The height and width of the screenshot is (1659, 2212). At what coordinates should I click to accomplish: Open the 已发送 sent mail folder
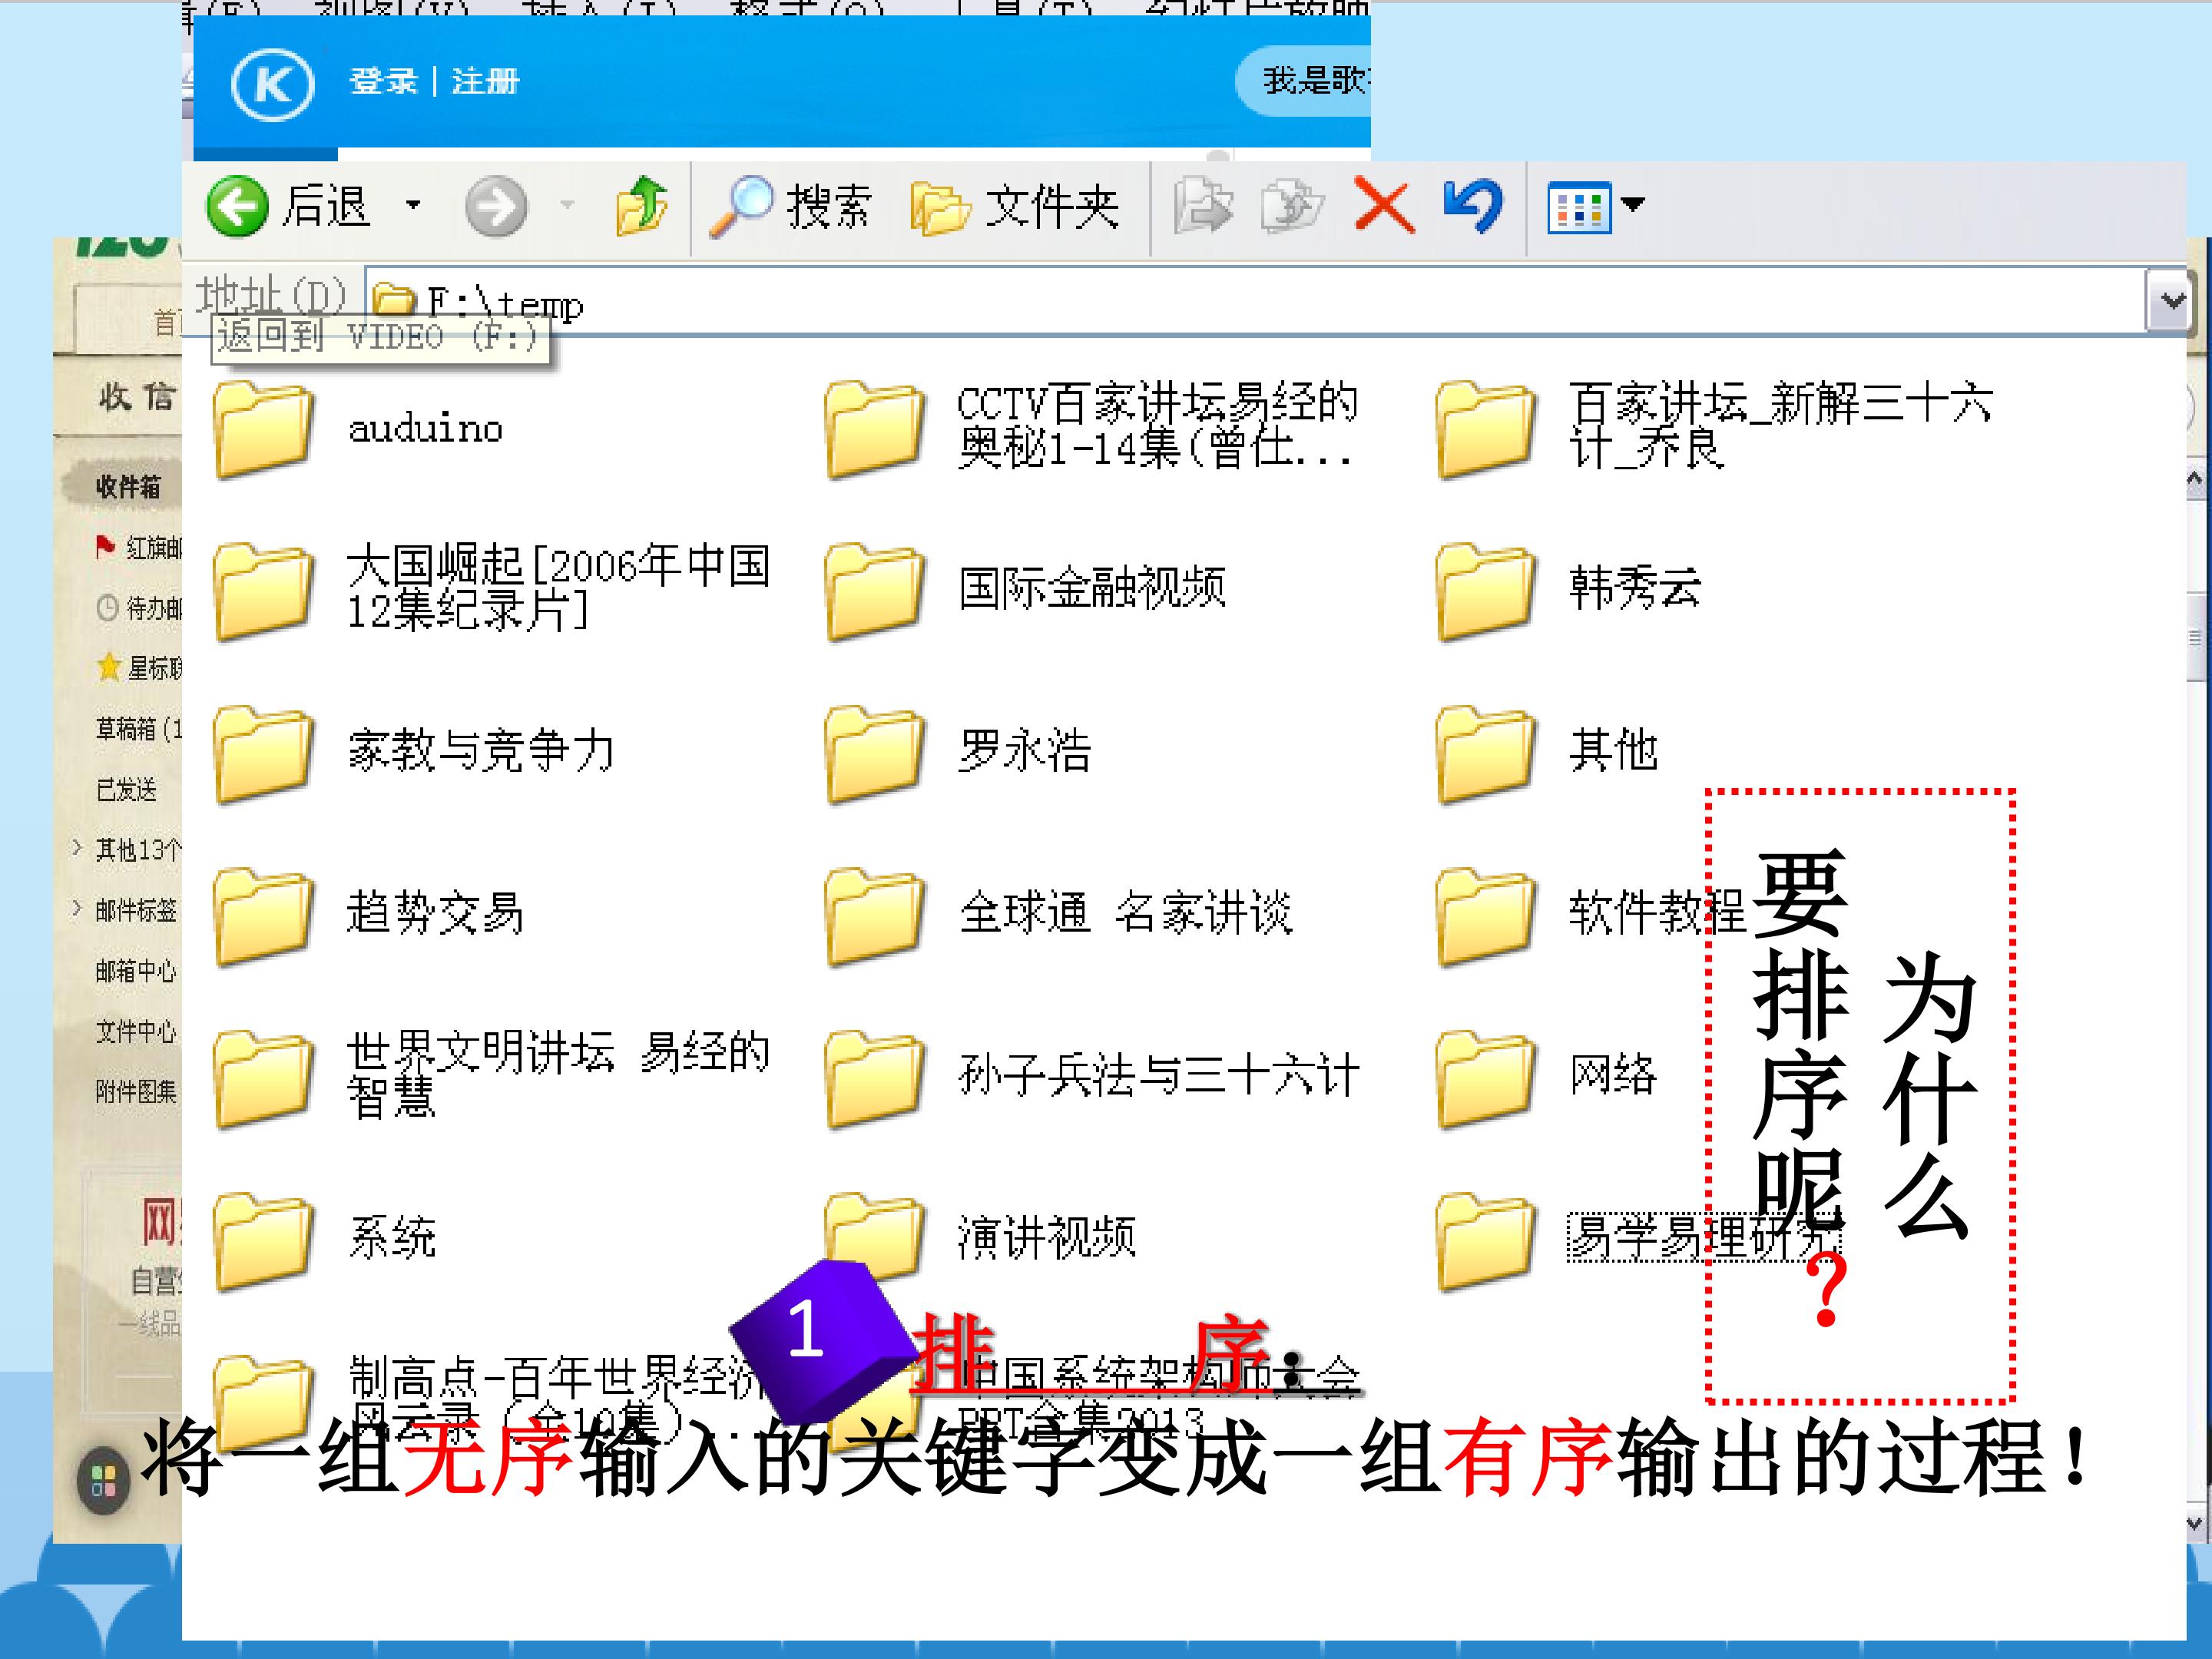(126, 790)
